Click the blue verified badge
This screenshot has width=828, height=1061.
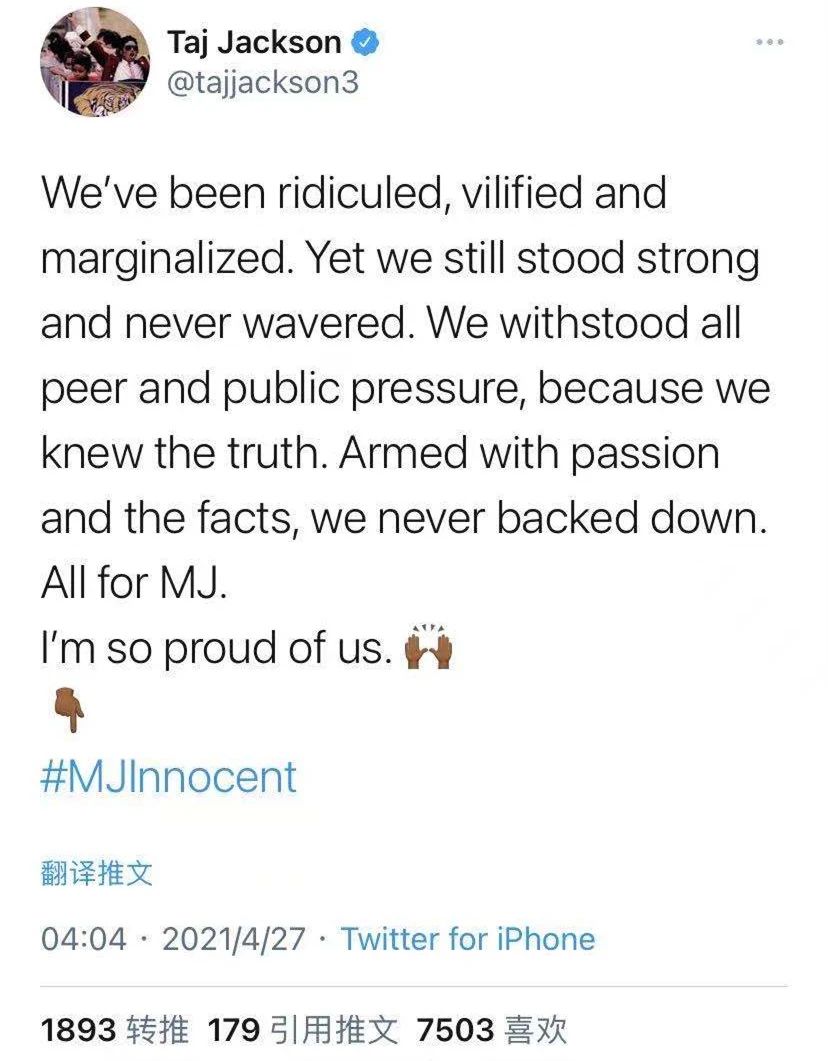coord(363,43)
